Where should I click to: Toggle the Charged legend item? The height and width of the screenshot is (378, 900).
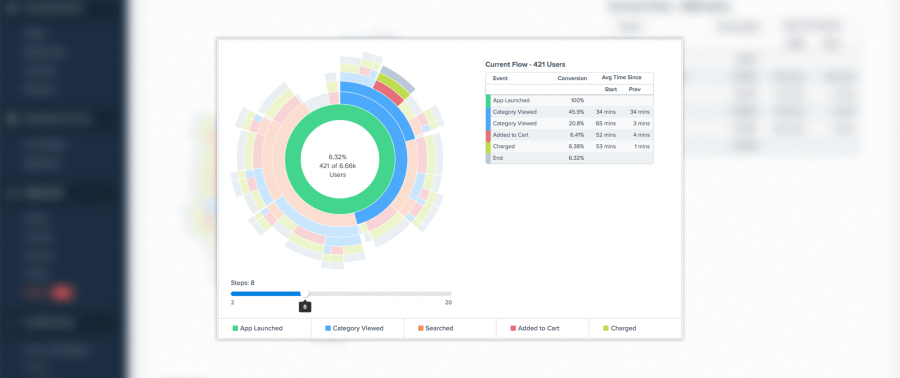[619, 329]
